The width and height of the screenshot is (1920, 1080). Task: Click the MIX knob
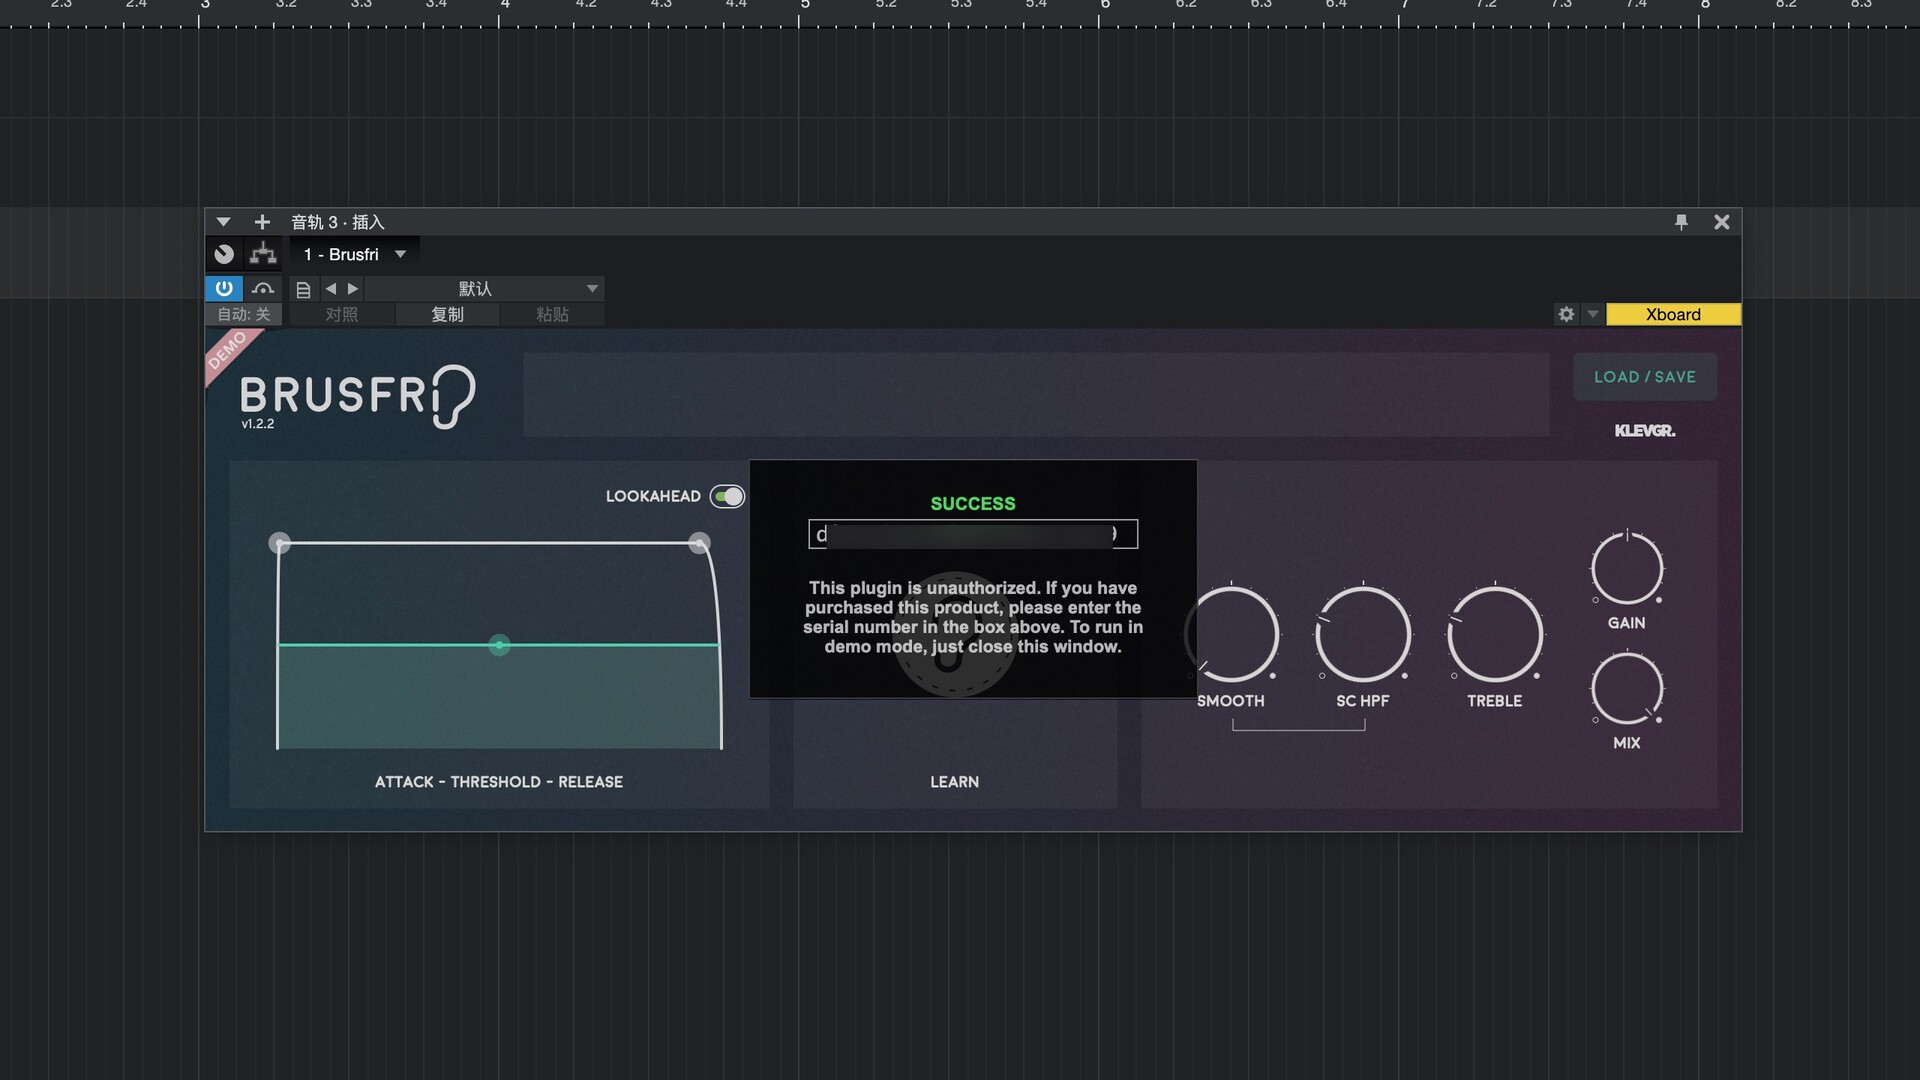tap(1627, 688)
